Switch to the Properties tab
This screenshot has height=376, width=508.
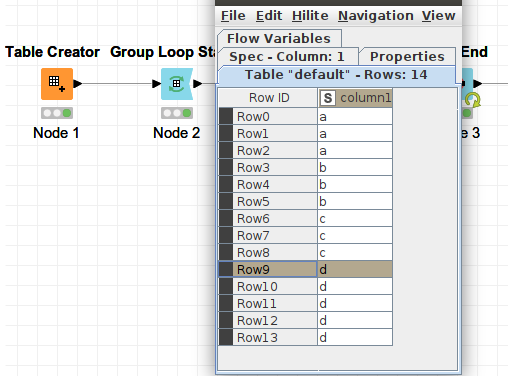(407, 57)
